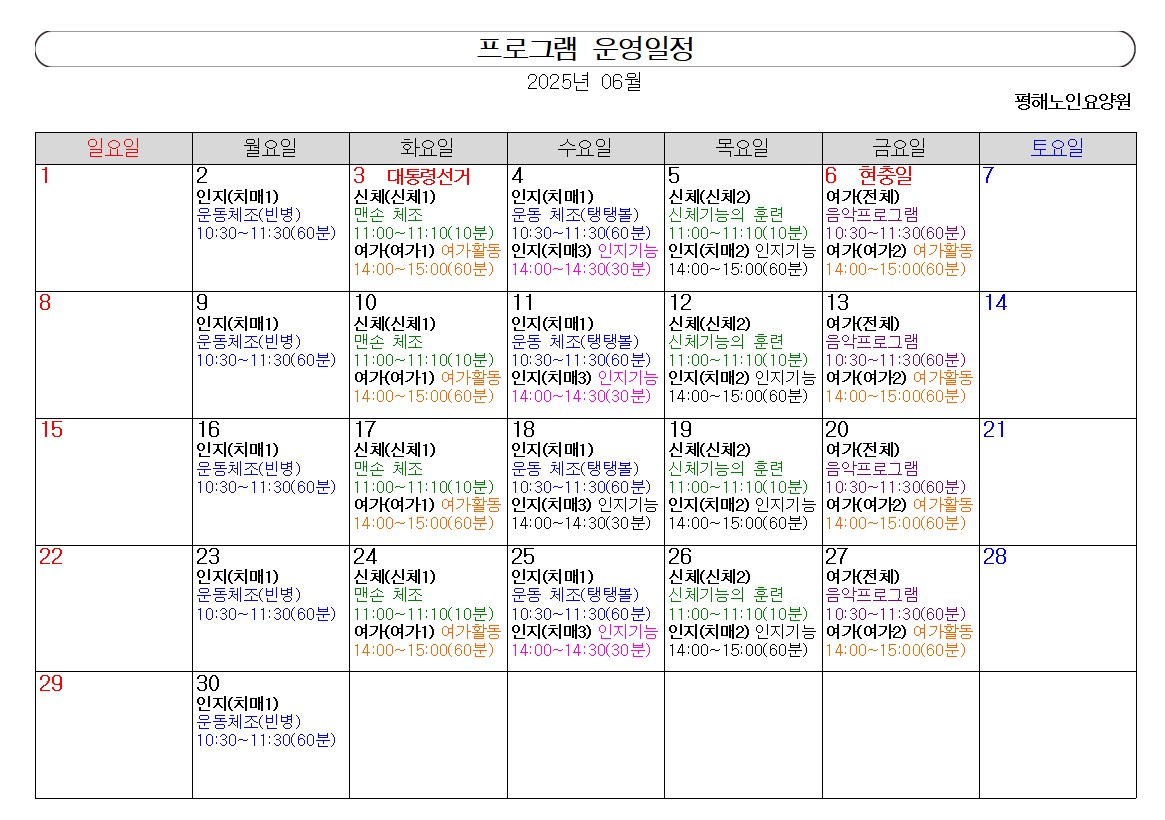Click day number 30
The height and width of the screenshot is (820, 1165).
coord(208,683)
